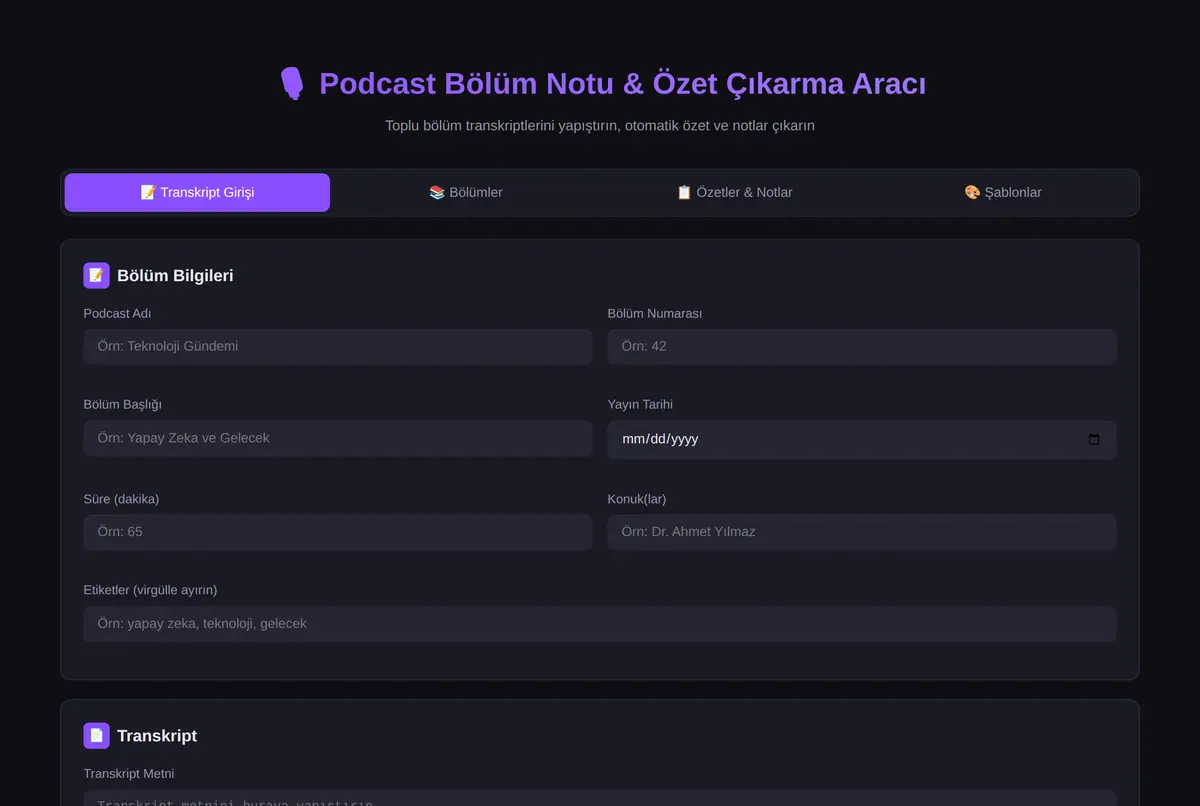The width and height of the screenshot is (1200, 806).
Task: Click the 'Podcast Adı' label
Action: click(117, 313)
